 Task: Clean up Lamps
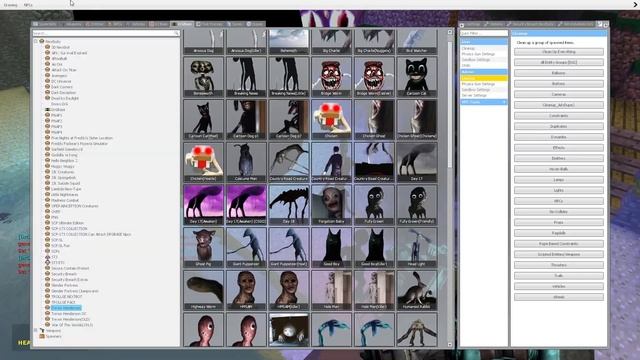[559, 180]
